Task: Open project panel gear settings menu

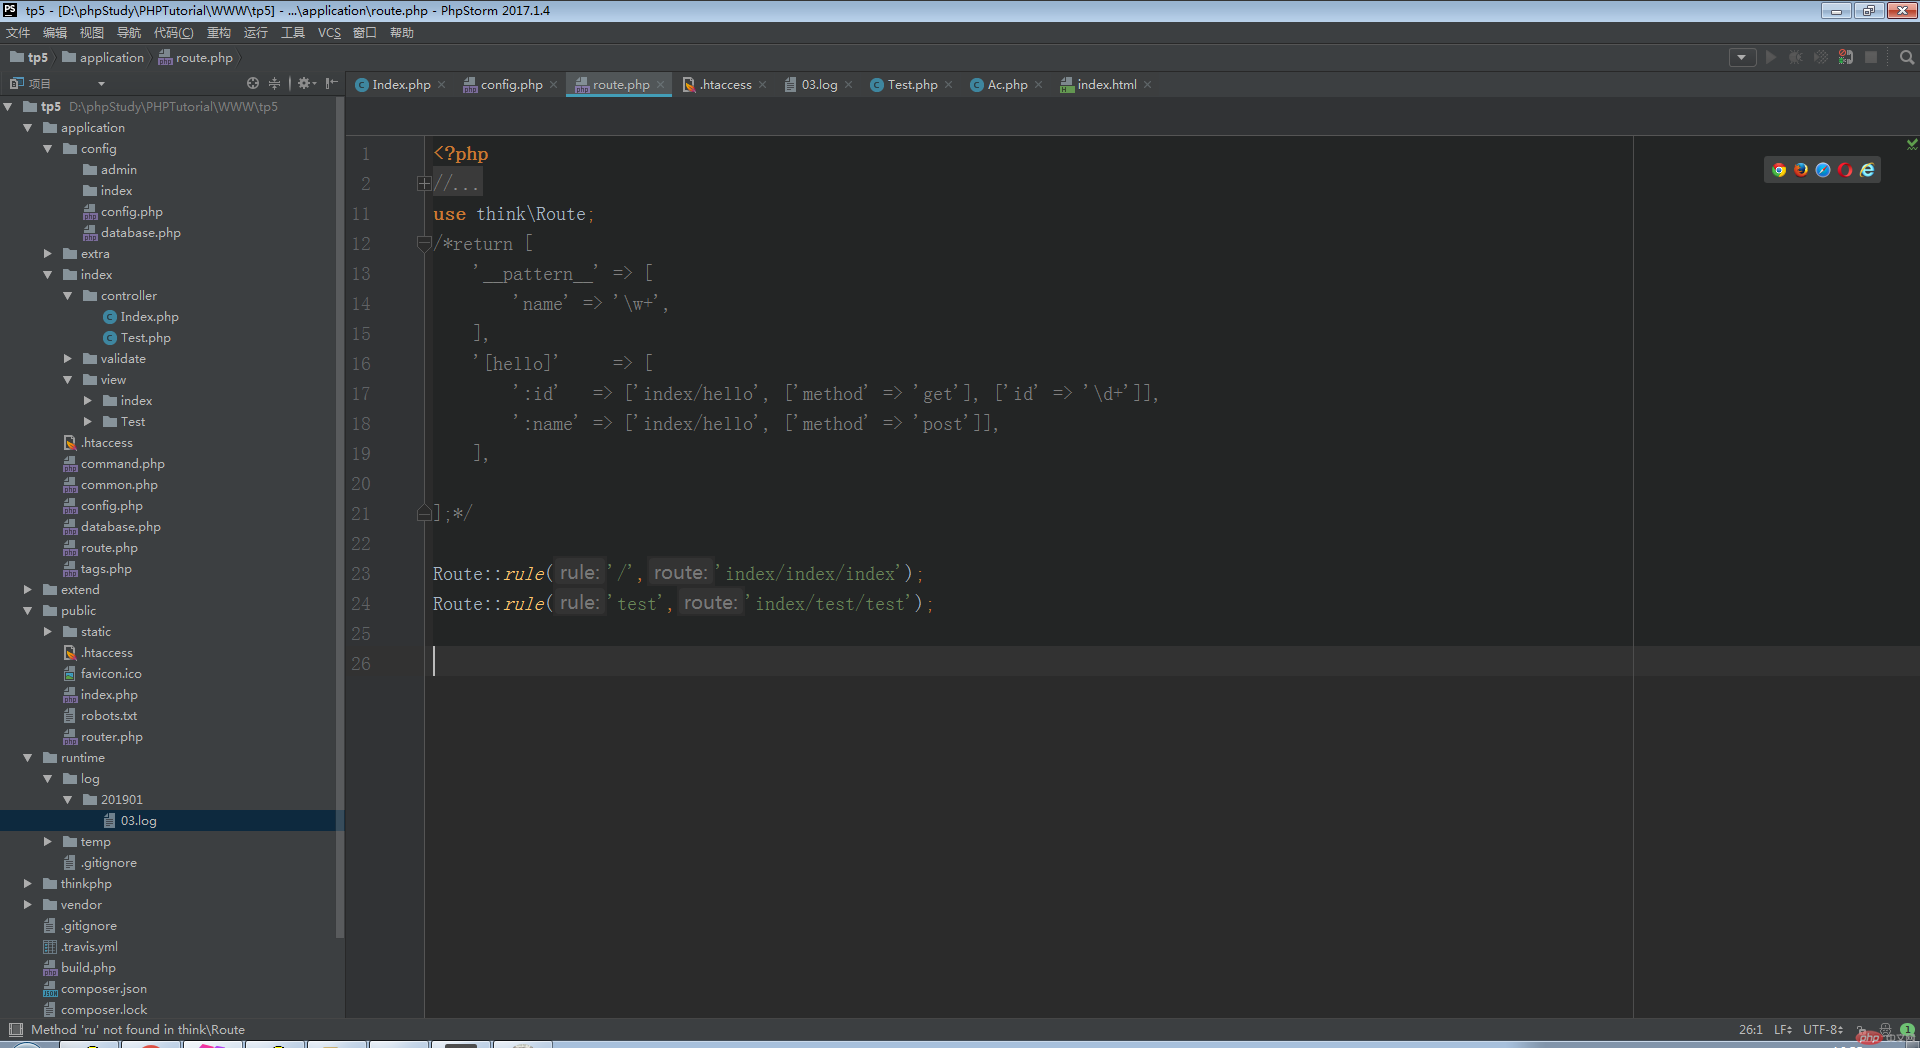Action: pos(306,84)
